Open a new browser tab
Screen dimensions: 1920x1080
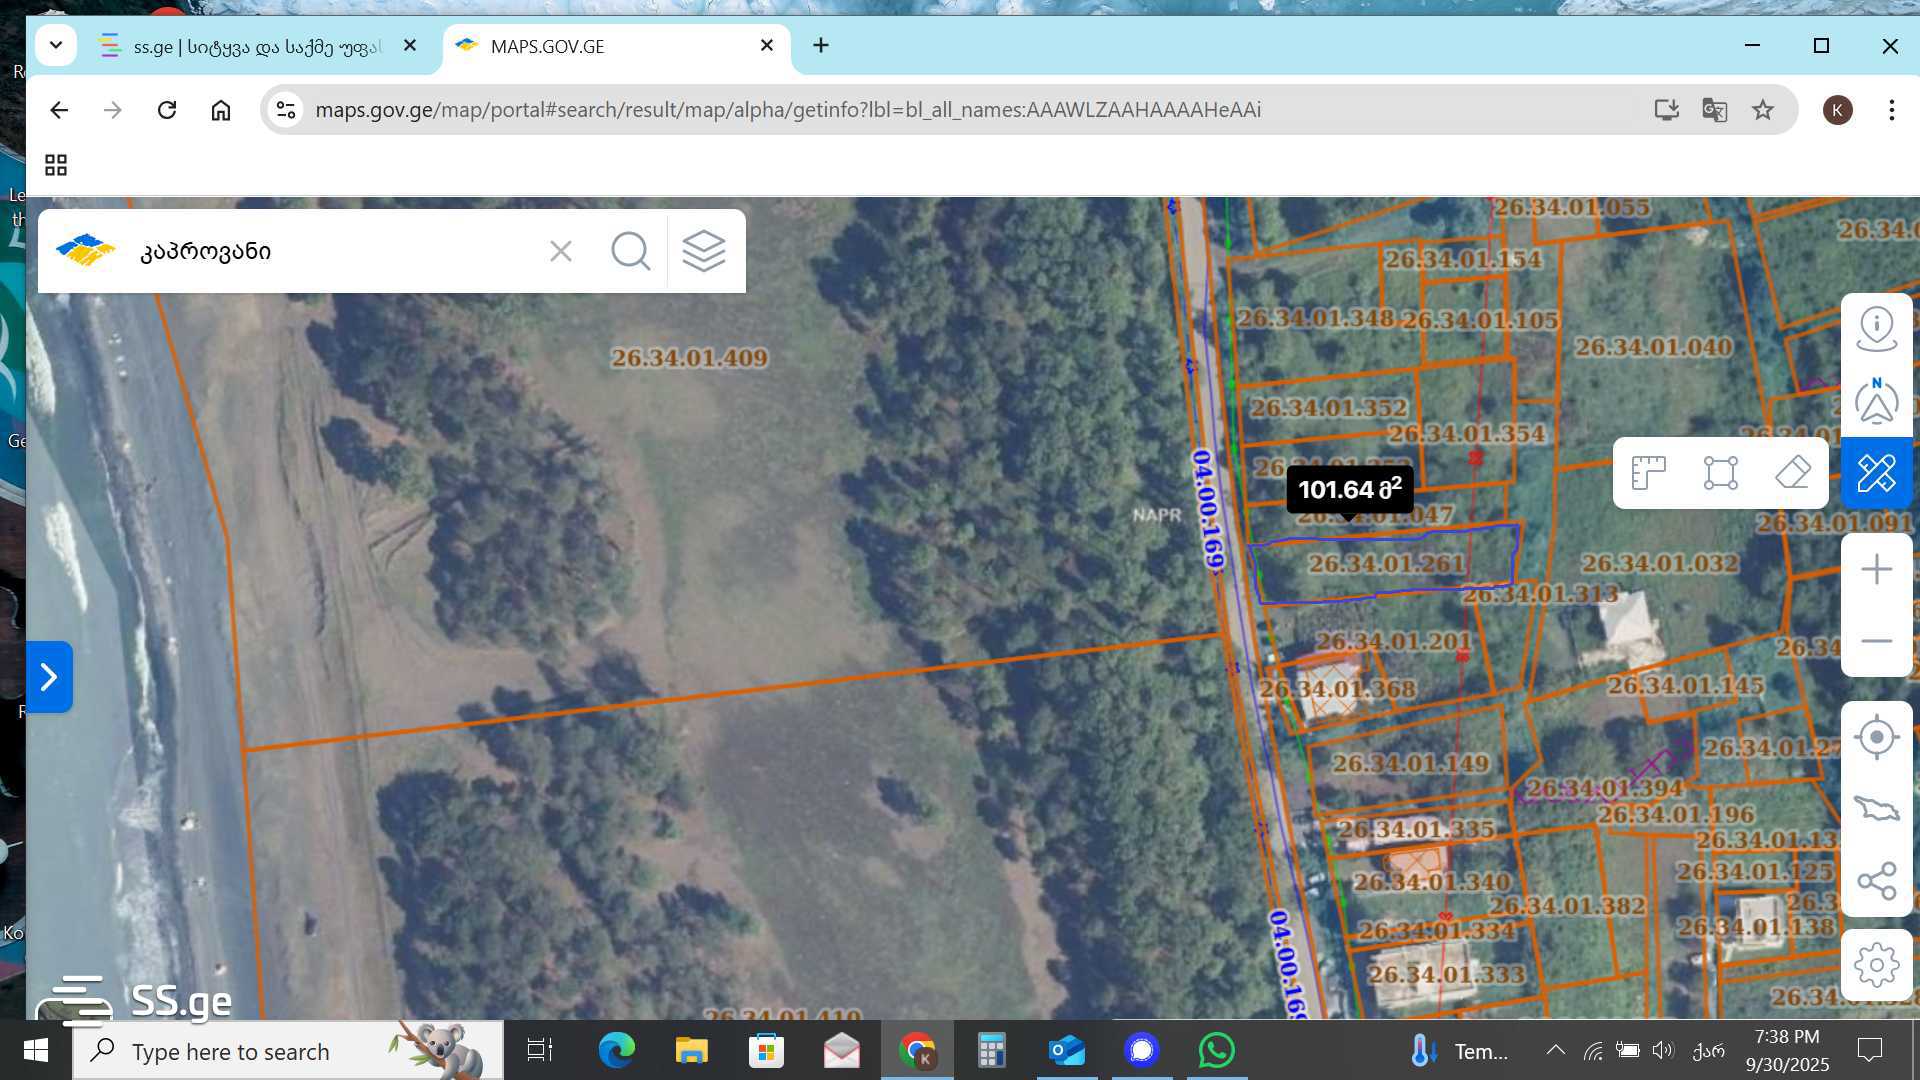pos(821,46)
